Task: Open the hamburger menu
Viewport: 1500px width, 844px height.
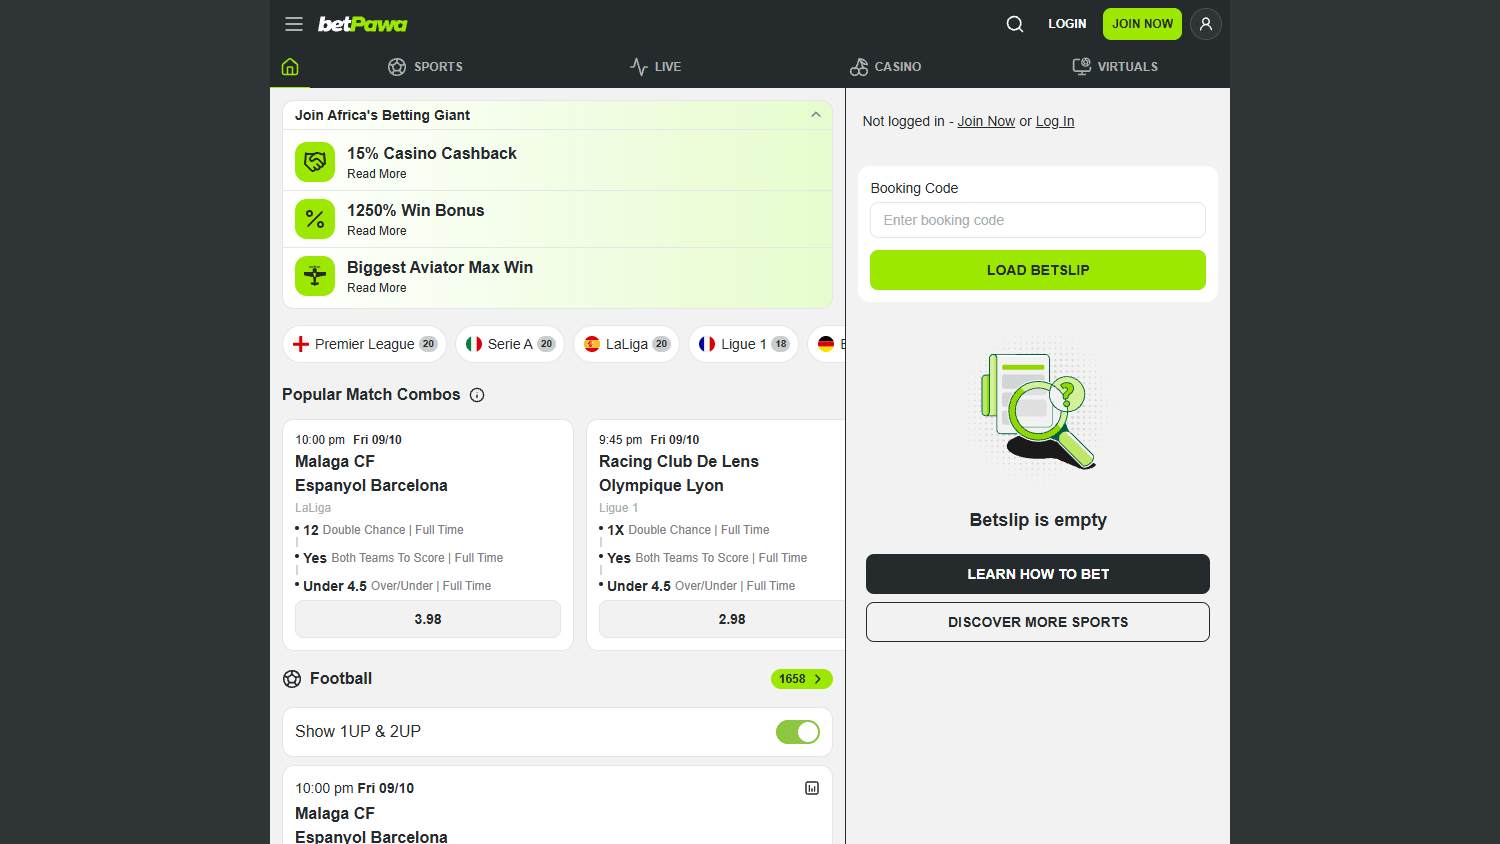Action: 294,24
